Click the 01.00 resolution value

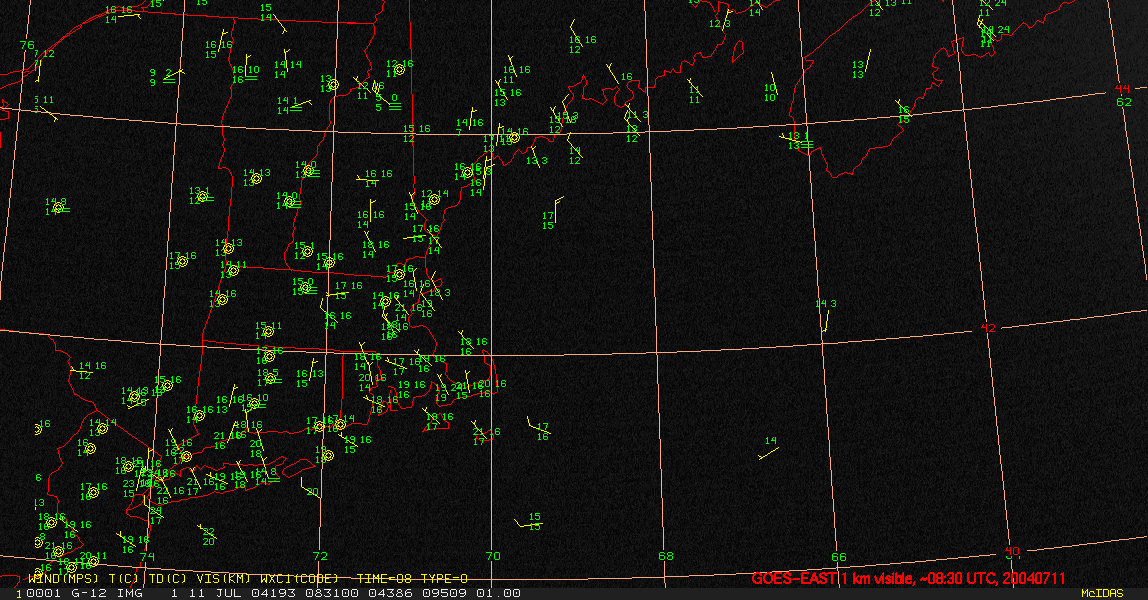tap(499, 593)
